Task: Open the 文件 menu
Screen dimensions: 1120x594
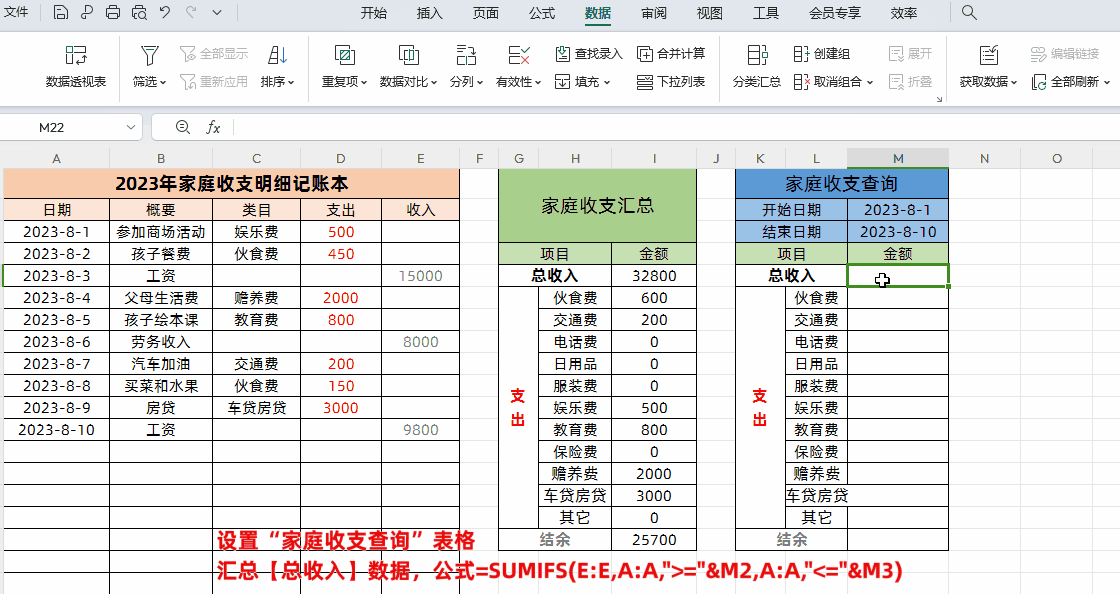Action: coord(16,12)
